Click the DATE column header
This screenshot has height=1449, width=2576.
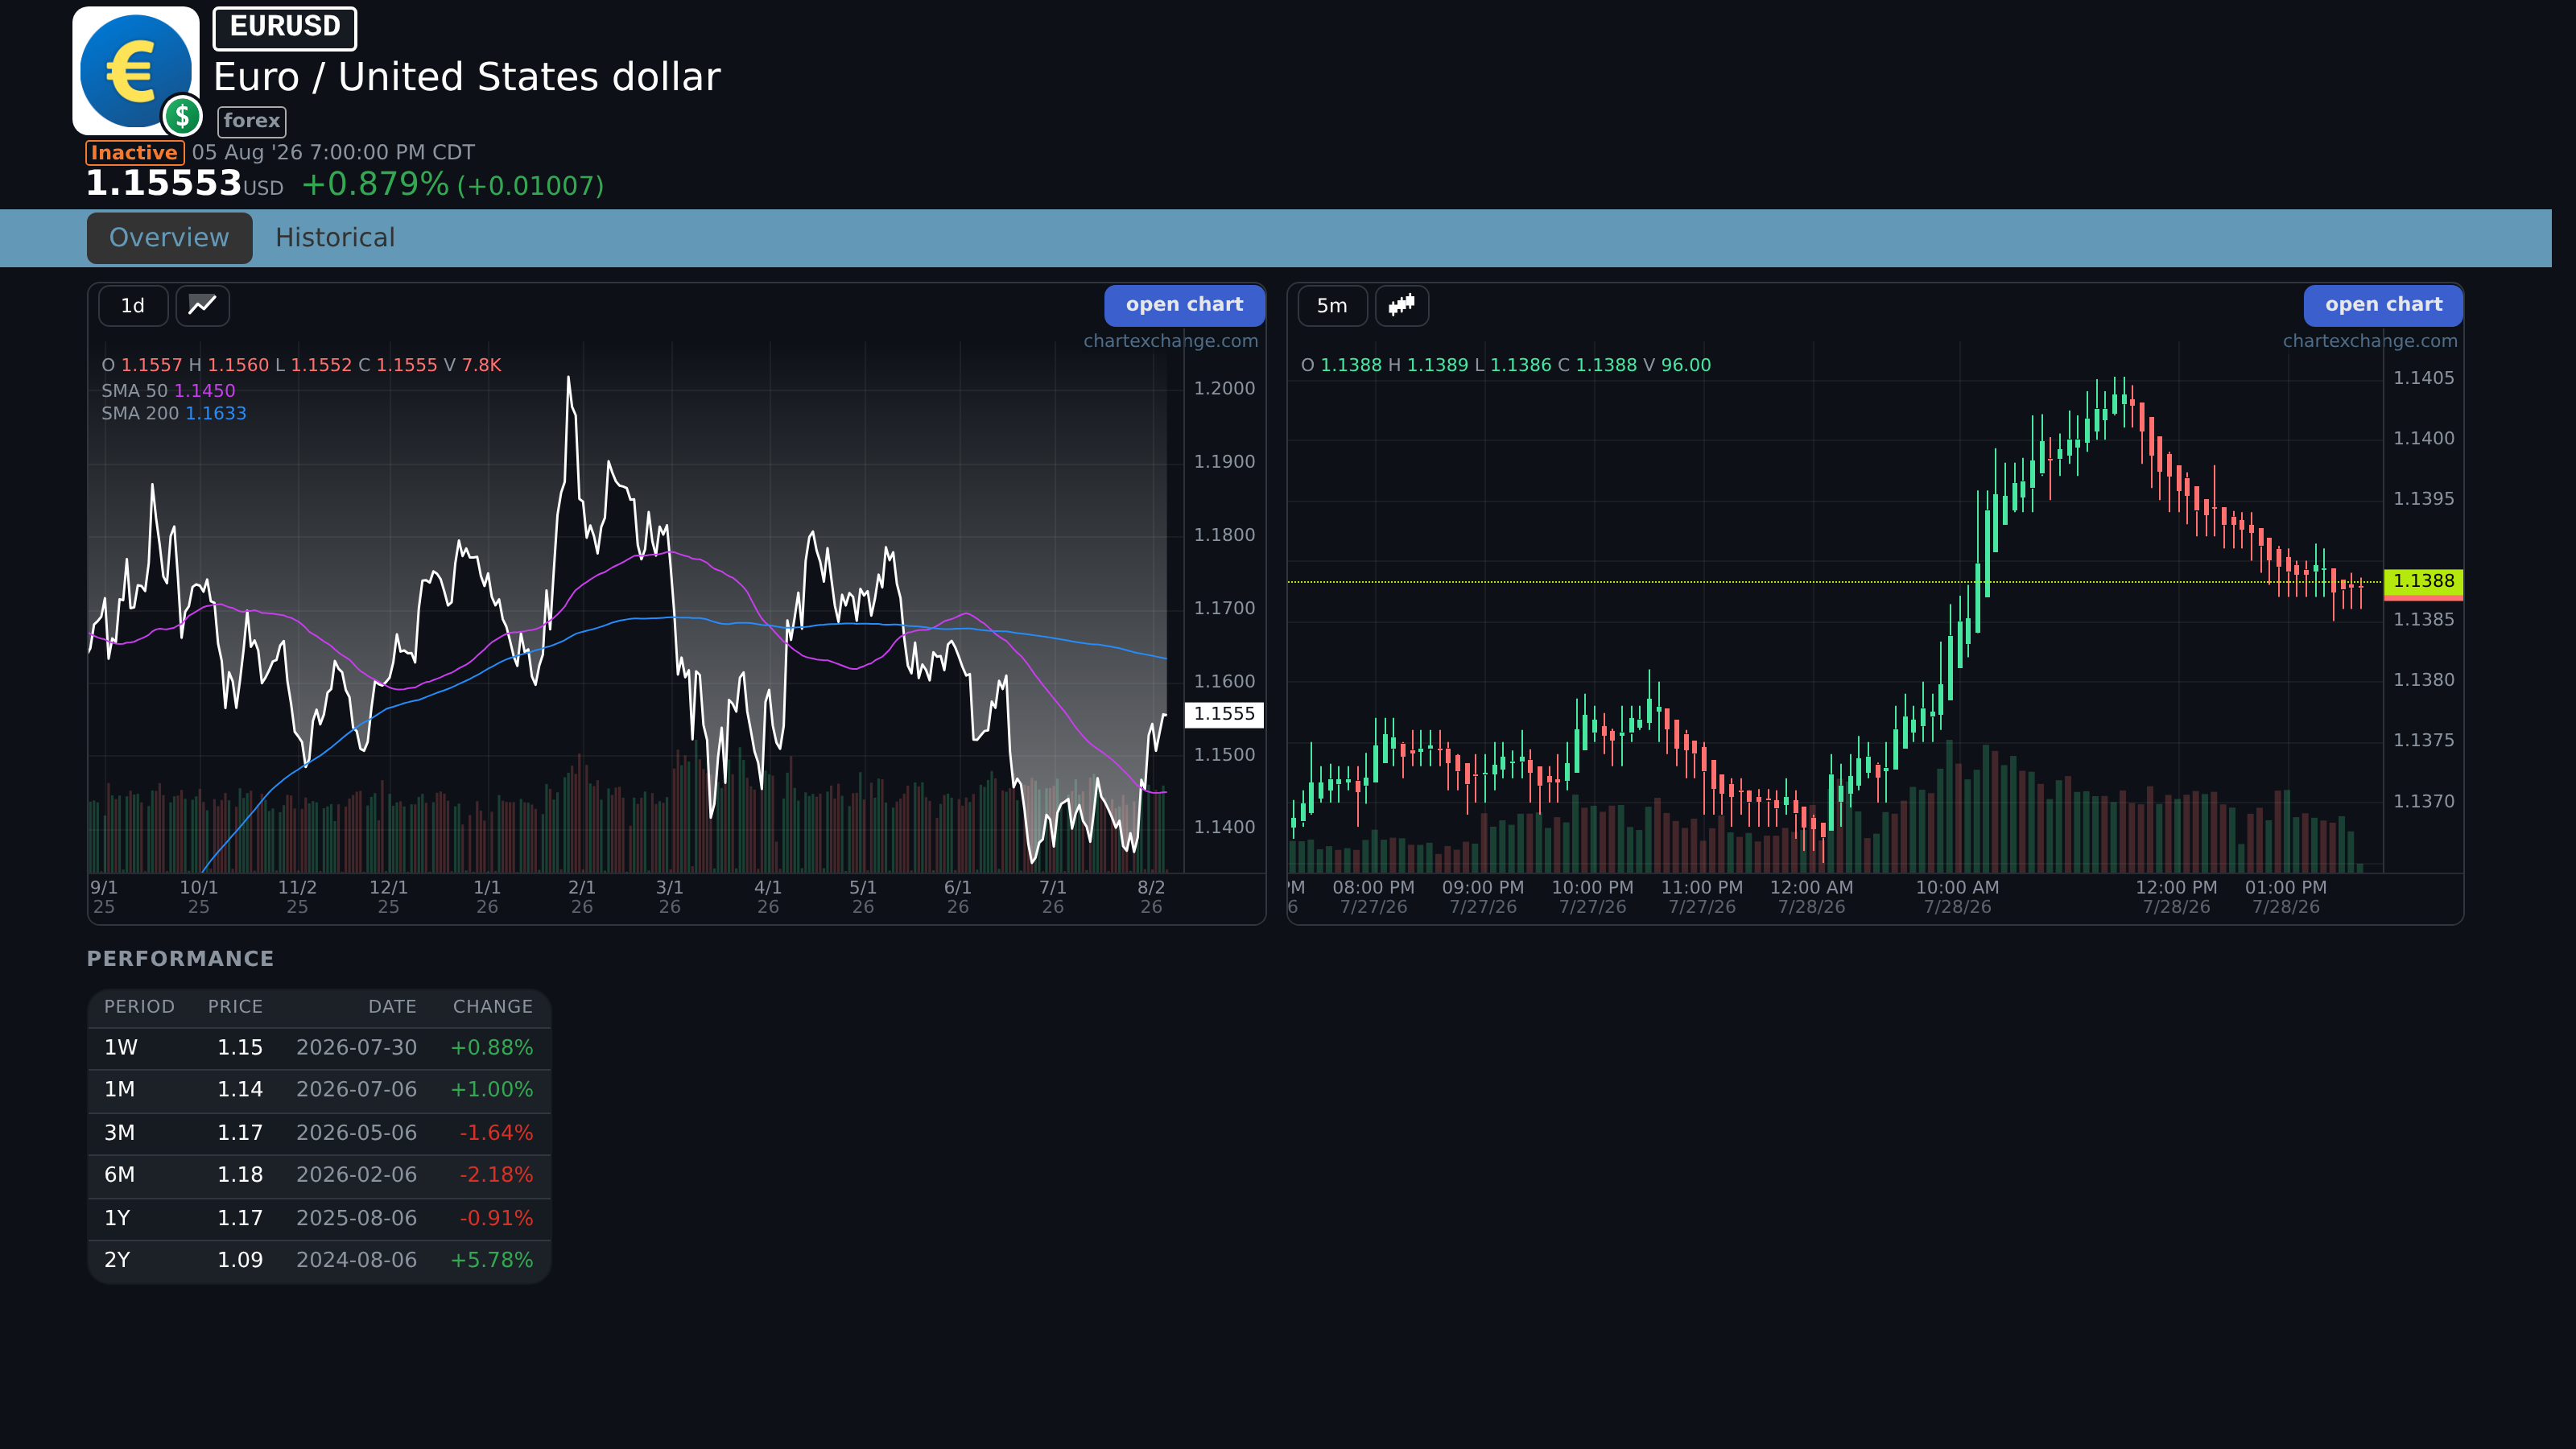click(392, 1007)
